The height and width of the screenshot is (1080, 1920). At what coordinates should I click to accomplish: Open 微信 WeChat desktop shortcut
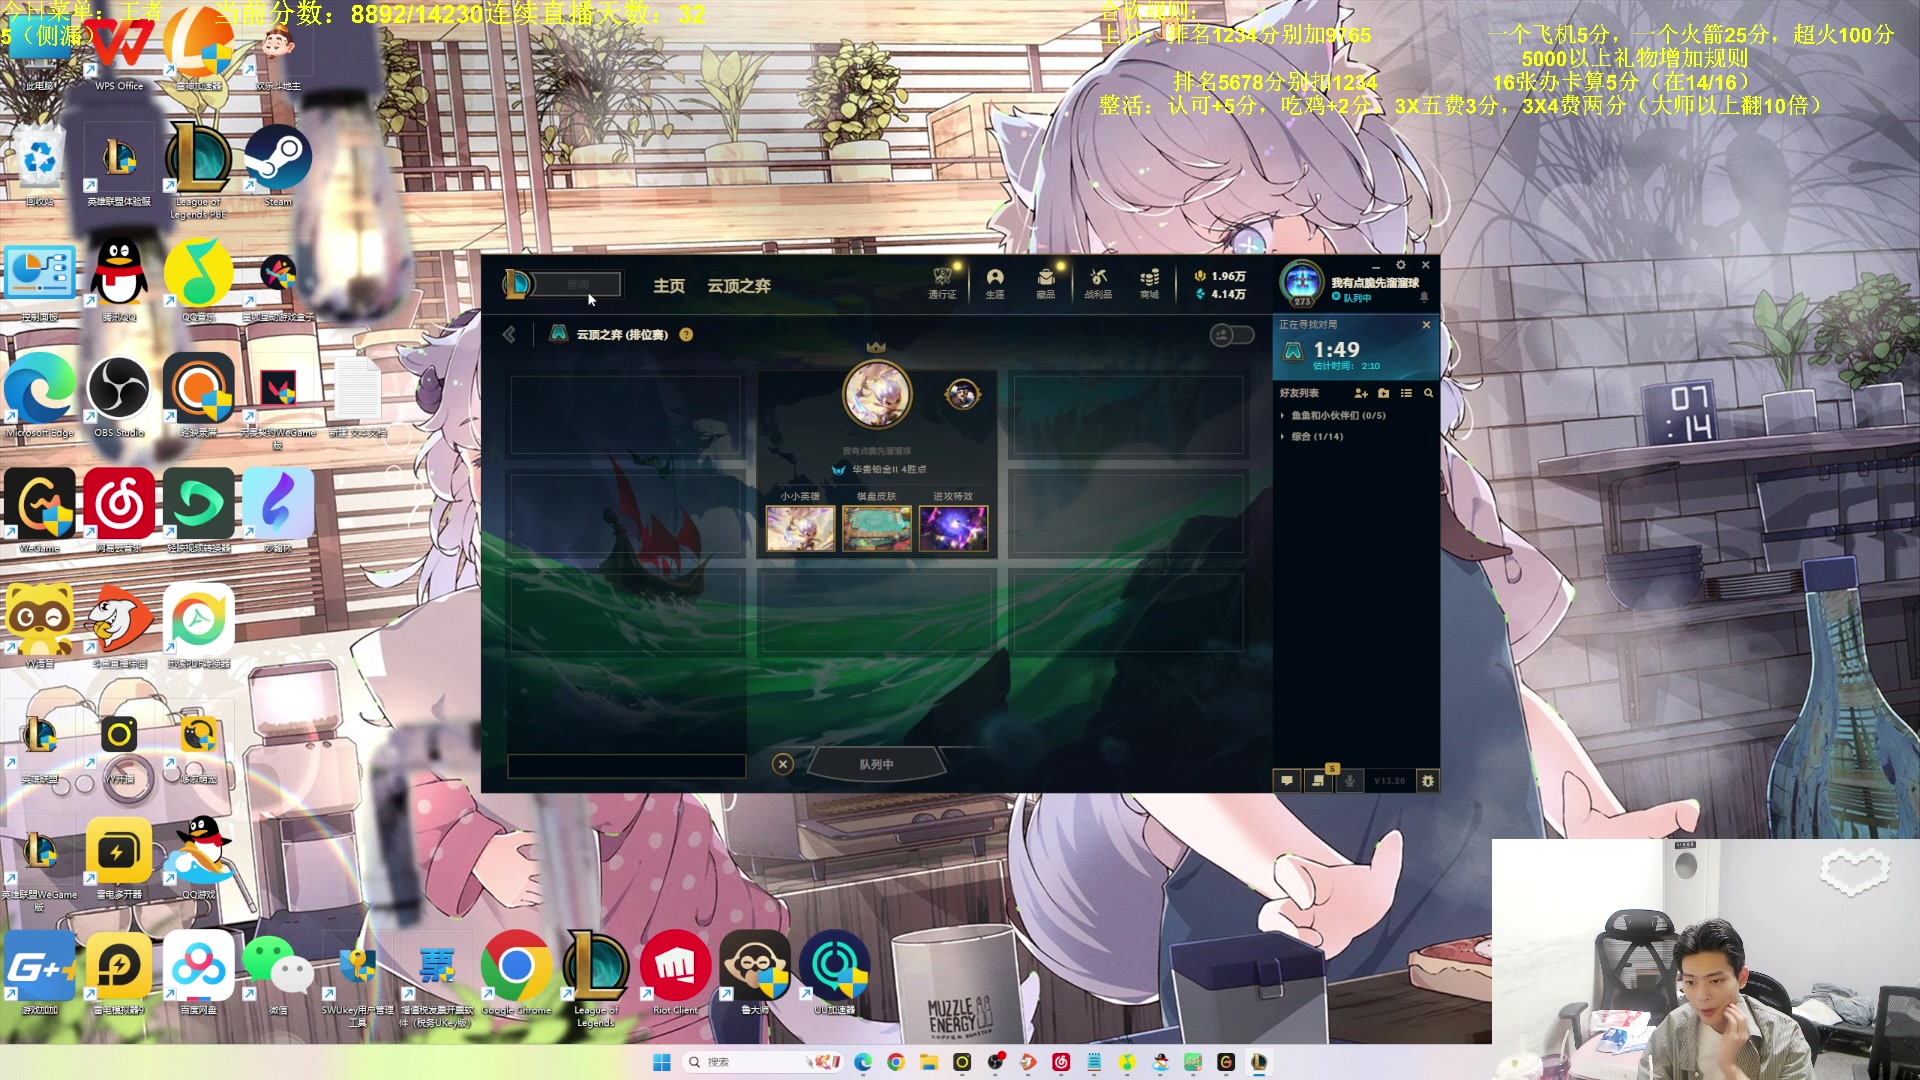[277, 973]
